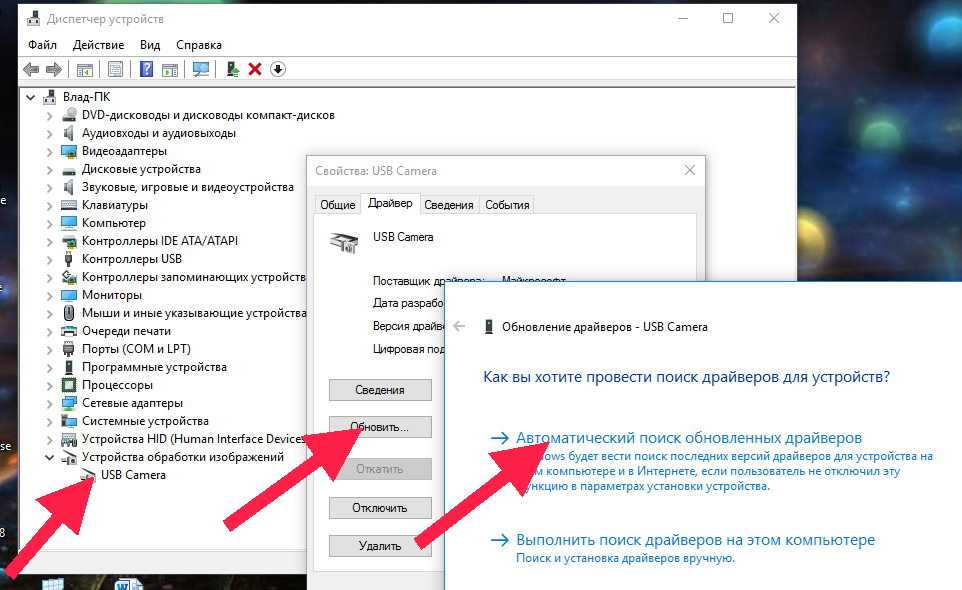
Task: Click the Windows taskbar icon left of Word
Action: pyautogui.click(x=53, y=584)
